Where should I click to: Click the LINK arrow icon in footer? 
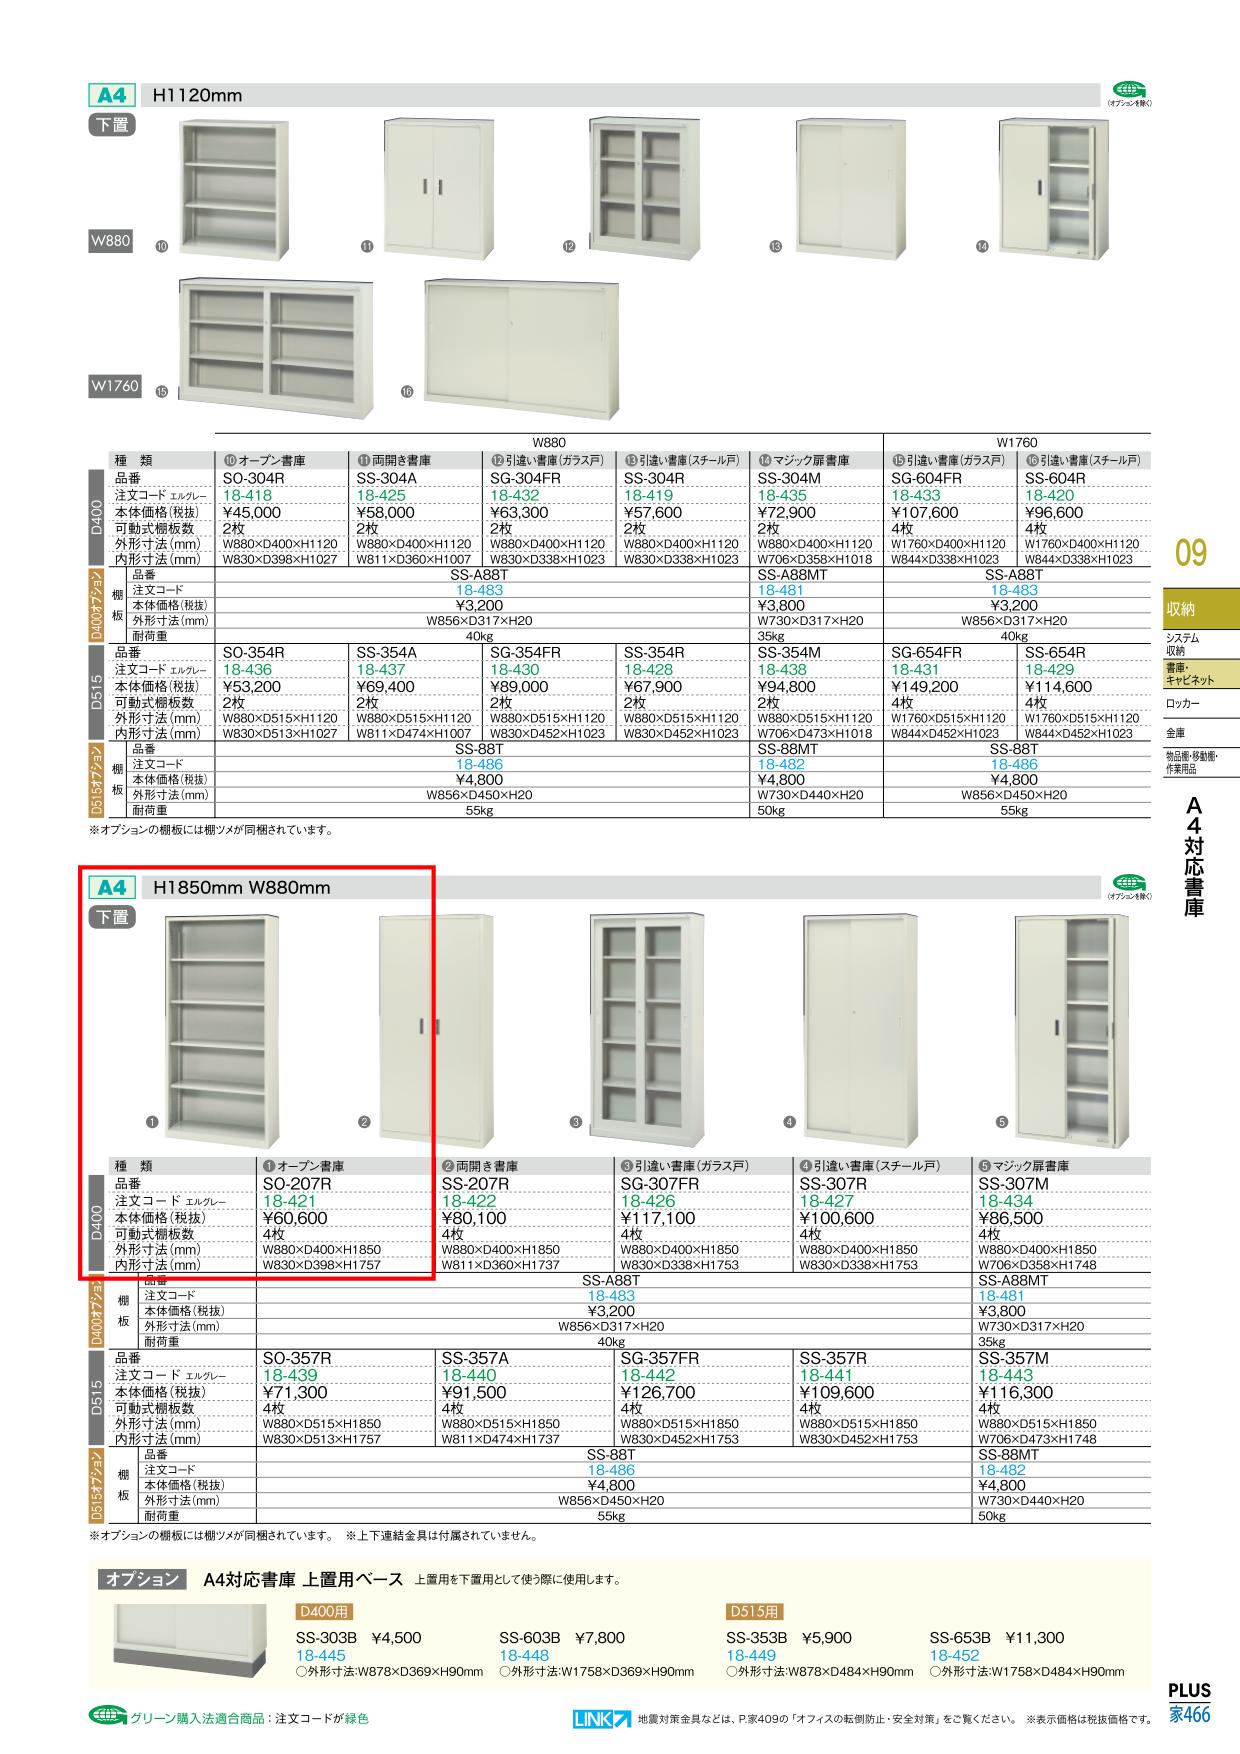click(x=602, y=1719)
